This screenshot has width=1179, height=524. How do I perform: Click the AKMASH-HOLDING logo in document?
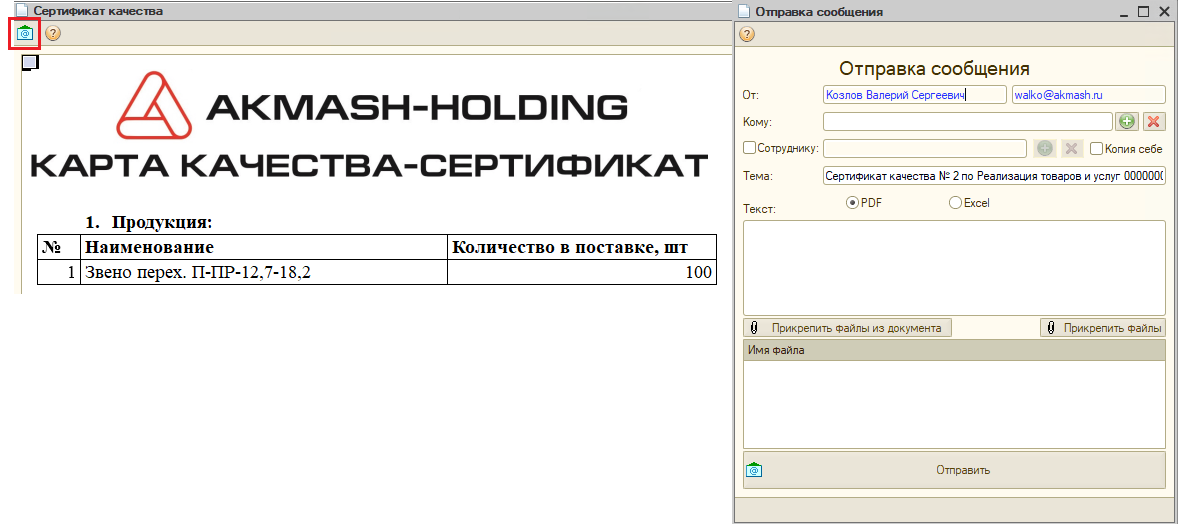[x=371, y=107]
